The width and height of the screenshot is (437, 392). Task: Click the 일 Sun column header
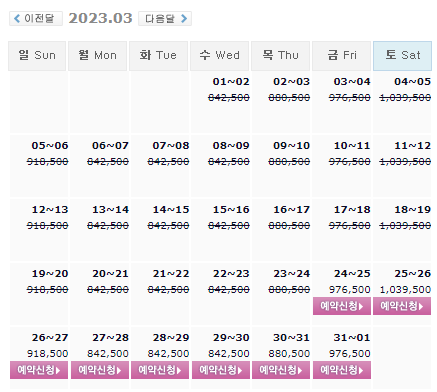pos(37,56)
